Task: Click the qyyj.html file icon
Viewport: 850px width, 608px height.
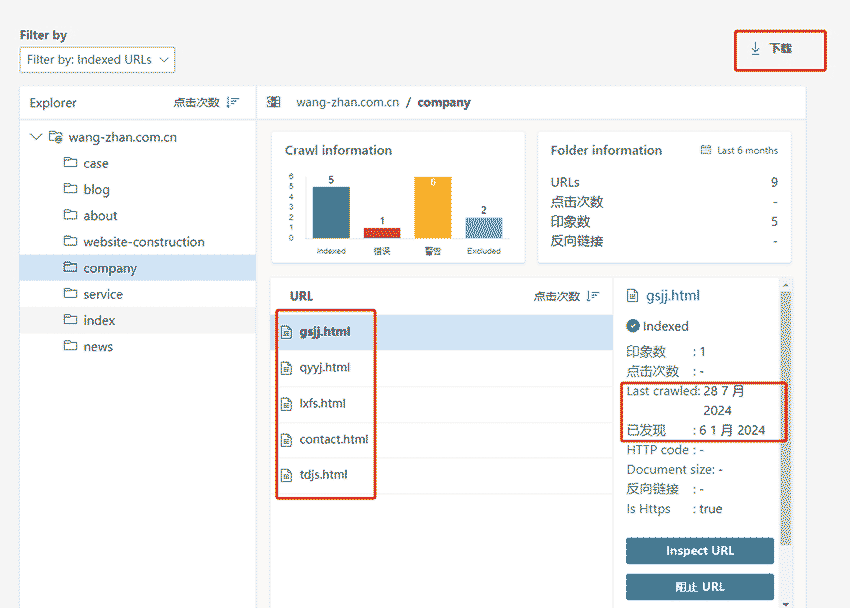Action: (x=287, y=368)
